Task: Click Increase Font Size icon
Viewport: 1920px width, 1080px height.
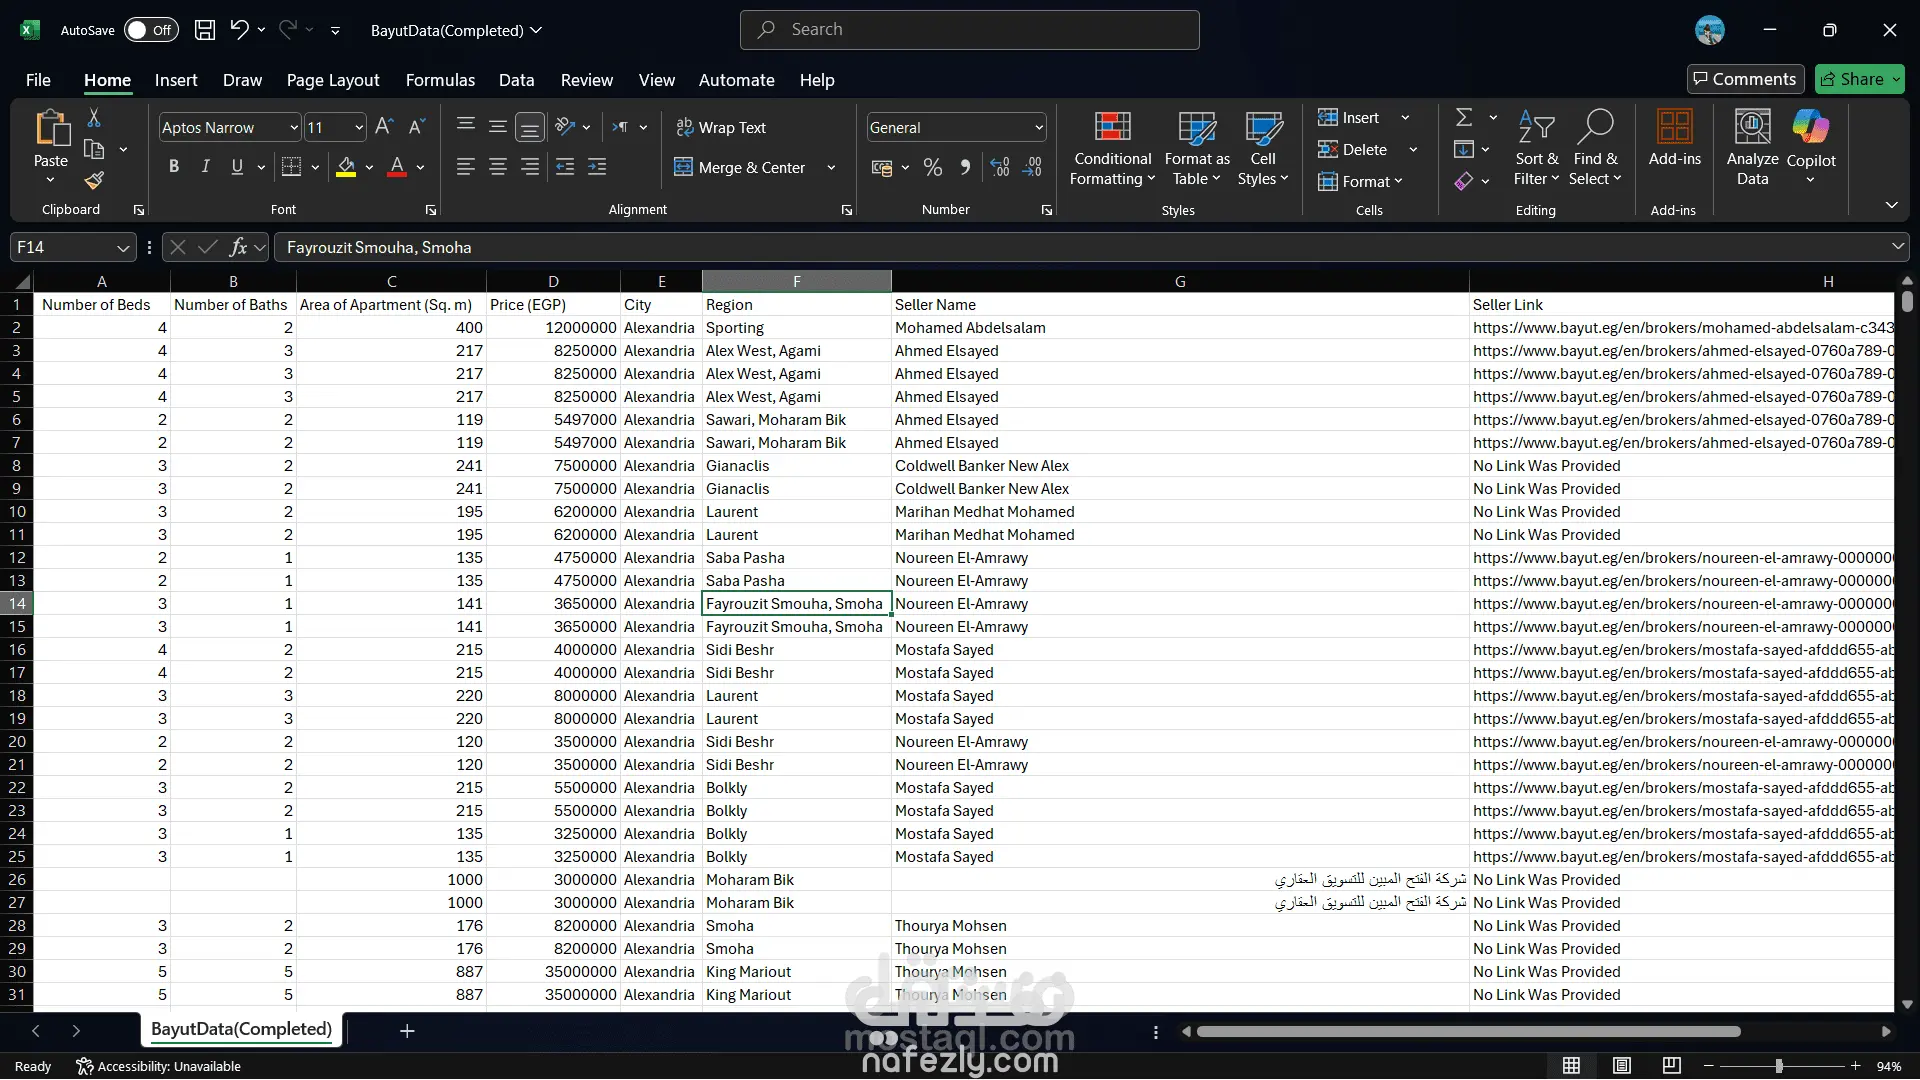Action: pos(384,127)
